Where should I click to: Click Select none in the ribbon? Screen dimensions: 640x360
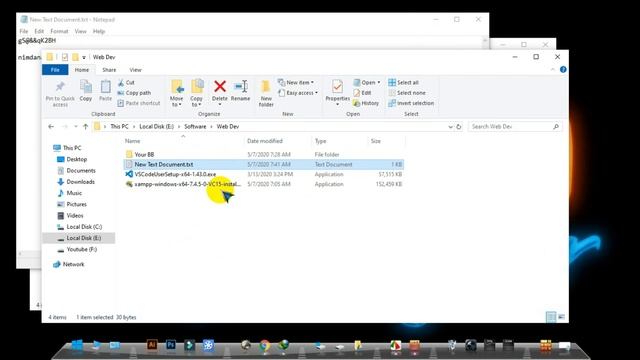point(407,93)
